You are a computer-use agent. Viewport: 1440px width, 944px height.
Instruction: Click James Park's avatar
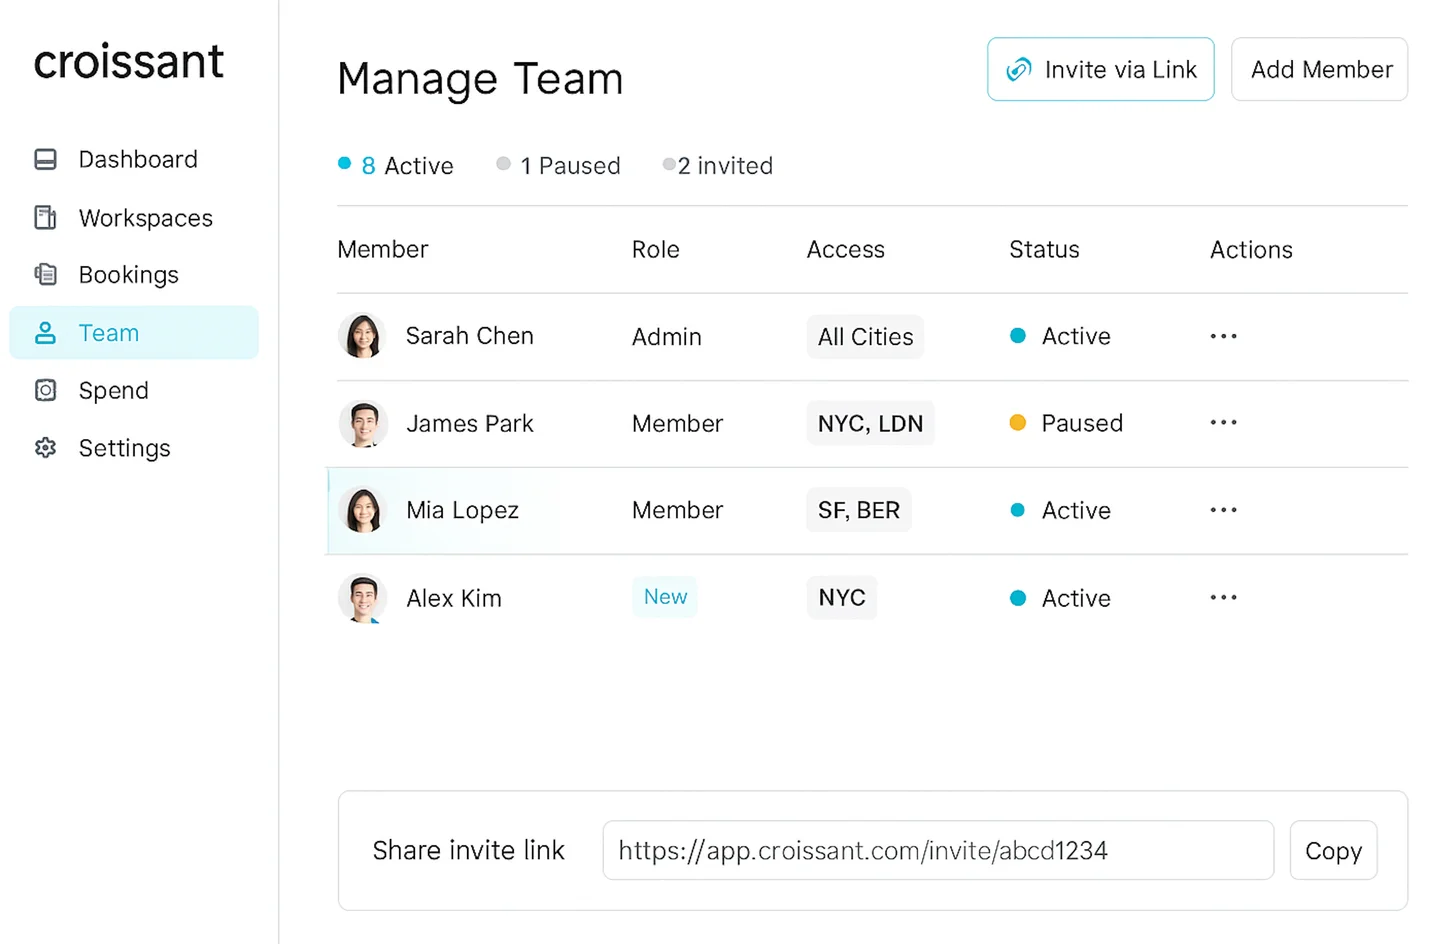(x=363, y=423)
